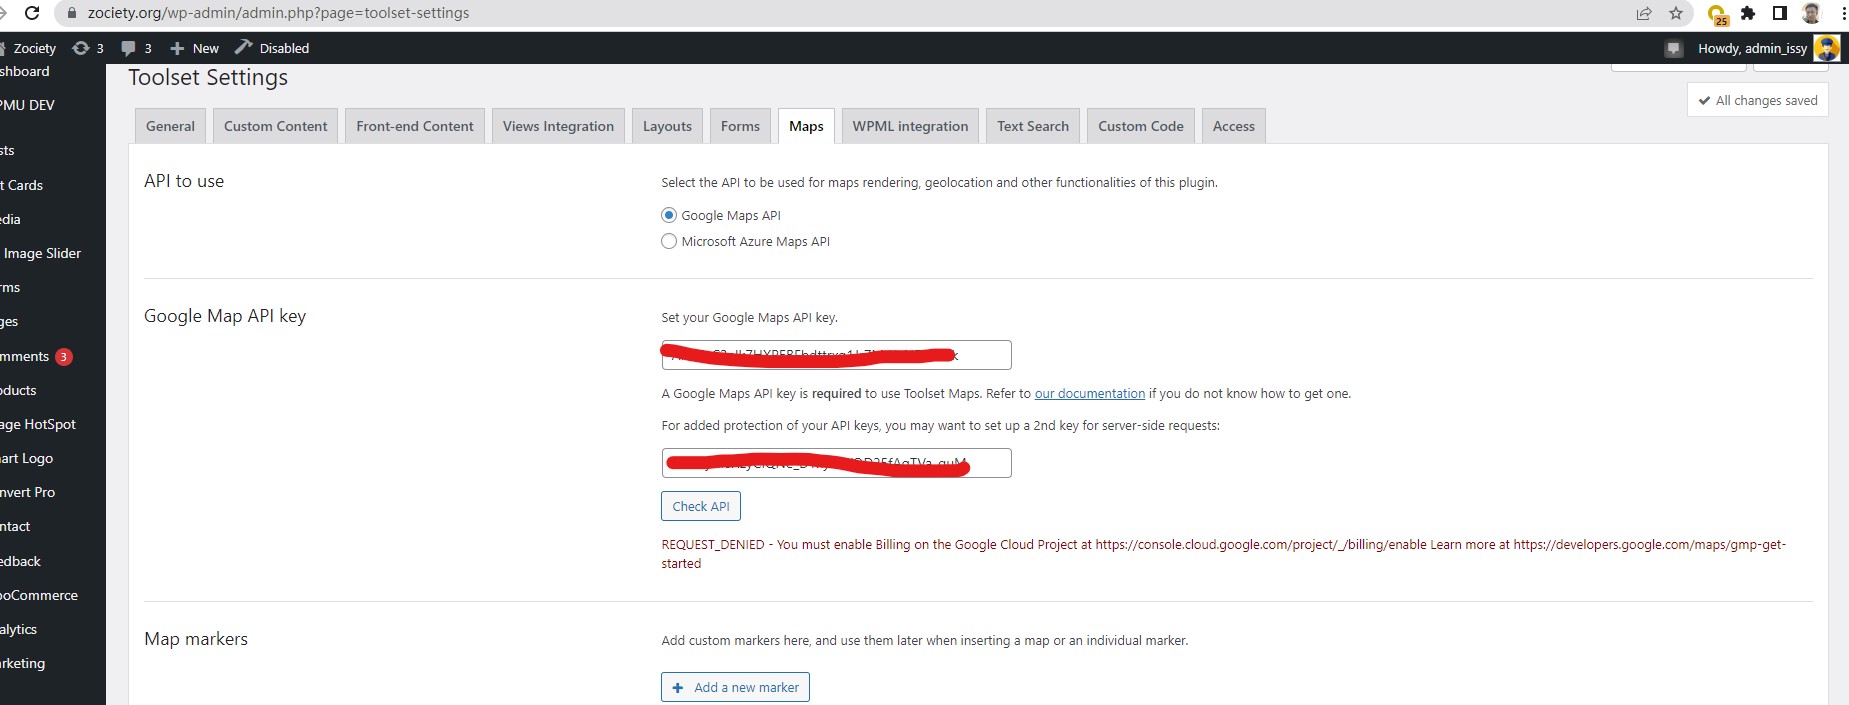Click the padlock site info icon
The image size is (1849, 705).
(70, 13)
